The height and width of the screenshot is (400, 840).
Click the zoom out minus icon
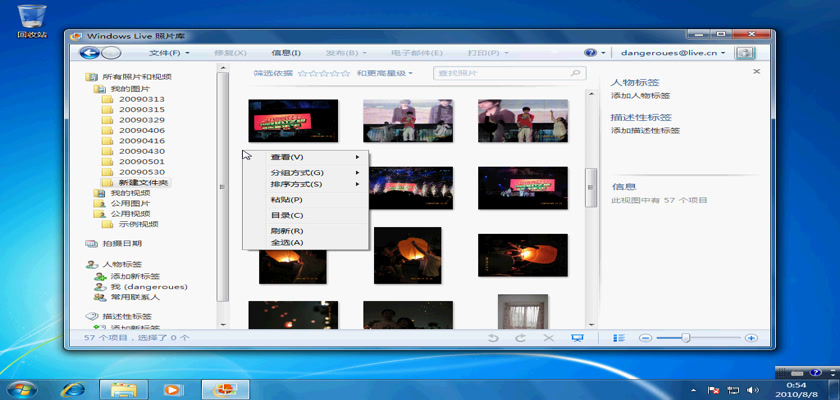click(646, 338)
